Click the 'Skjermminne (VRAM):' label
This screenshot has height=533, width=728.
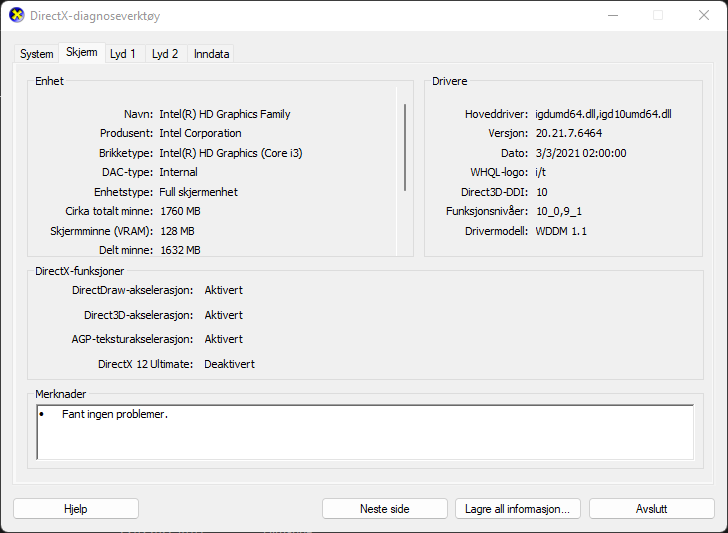click(102, 231)
